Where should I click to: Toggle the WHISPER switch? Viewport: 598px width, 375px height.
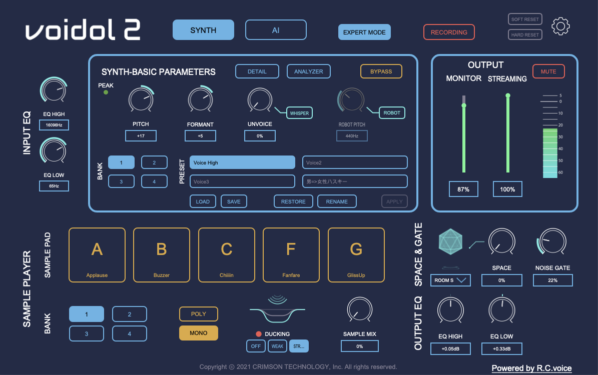click(x=299, y=113)
